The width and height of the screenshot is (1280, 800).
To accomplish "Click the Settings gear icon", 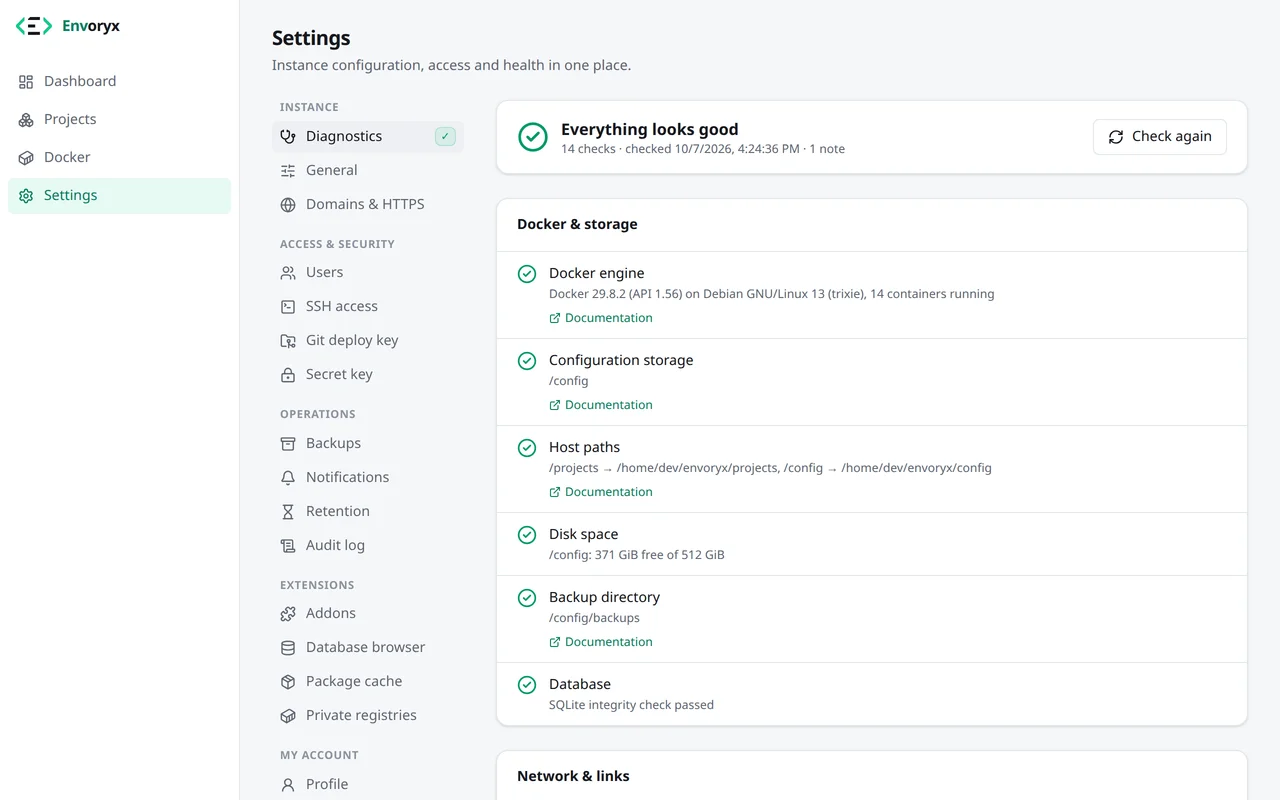I will tap(26, 195).
